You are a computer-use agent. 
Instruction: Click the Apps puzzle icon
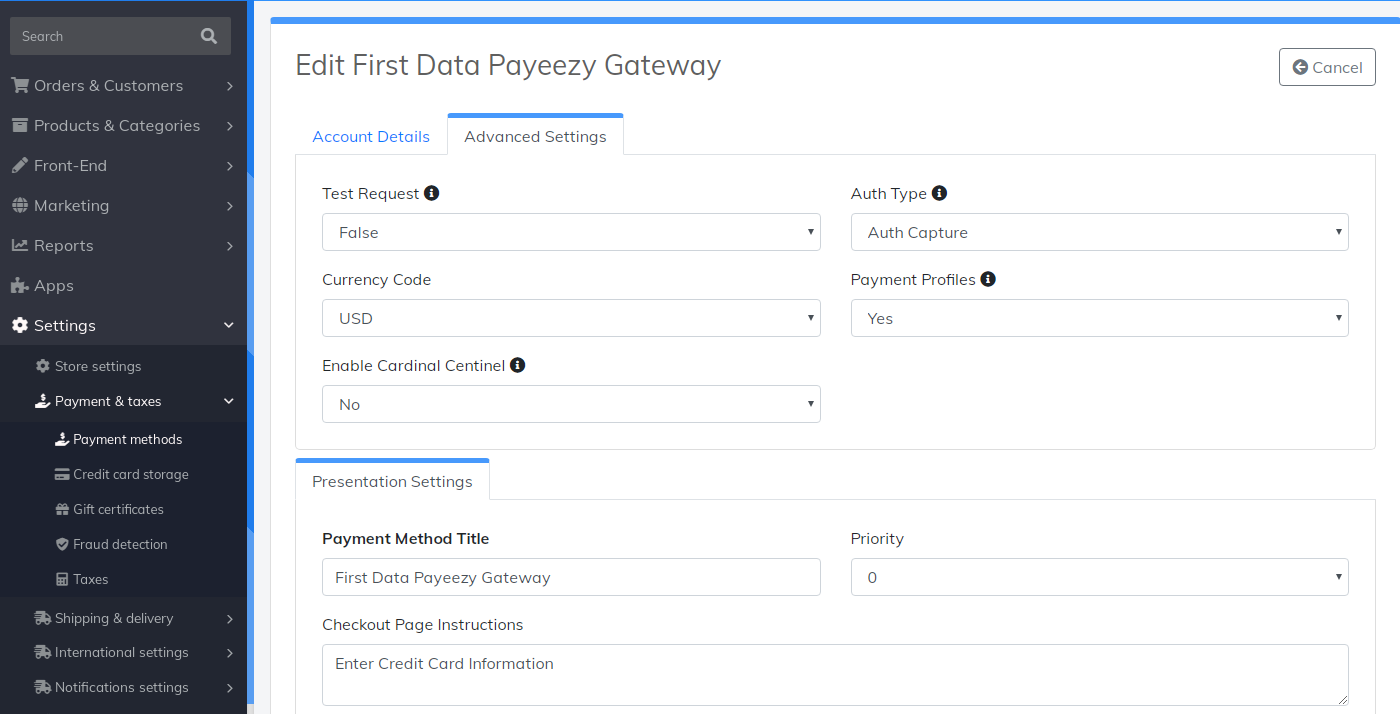pyautogui.click(x=20, y=285)
